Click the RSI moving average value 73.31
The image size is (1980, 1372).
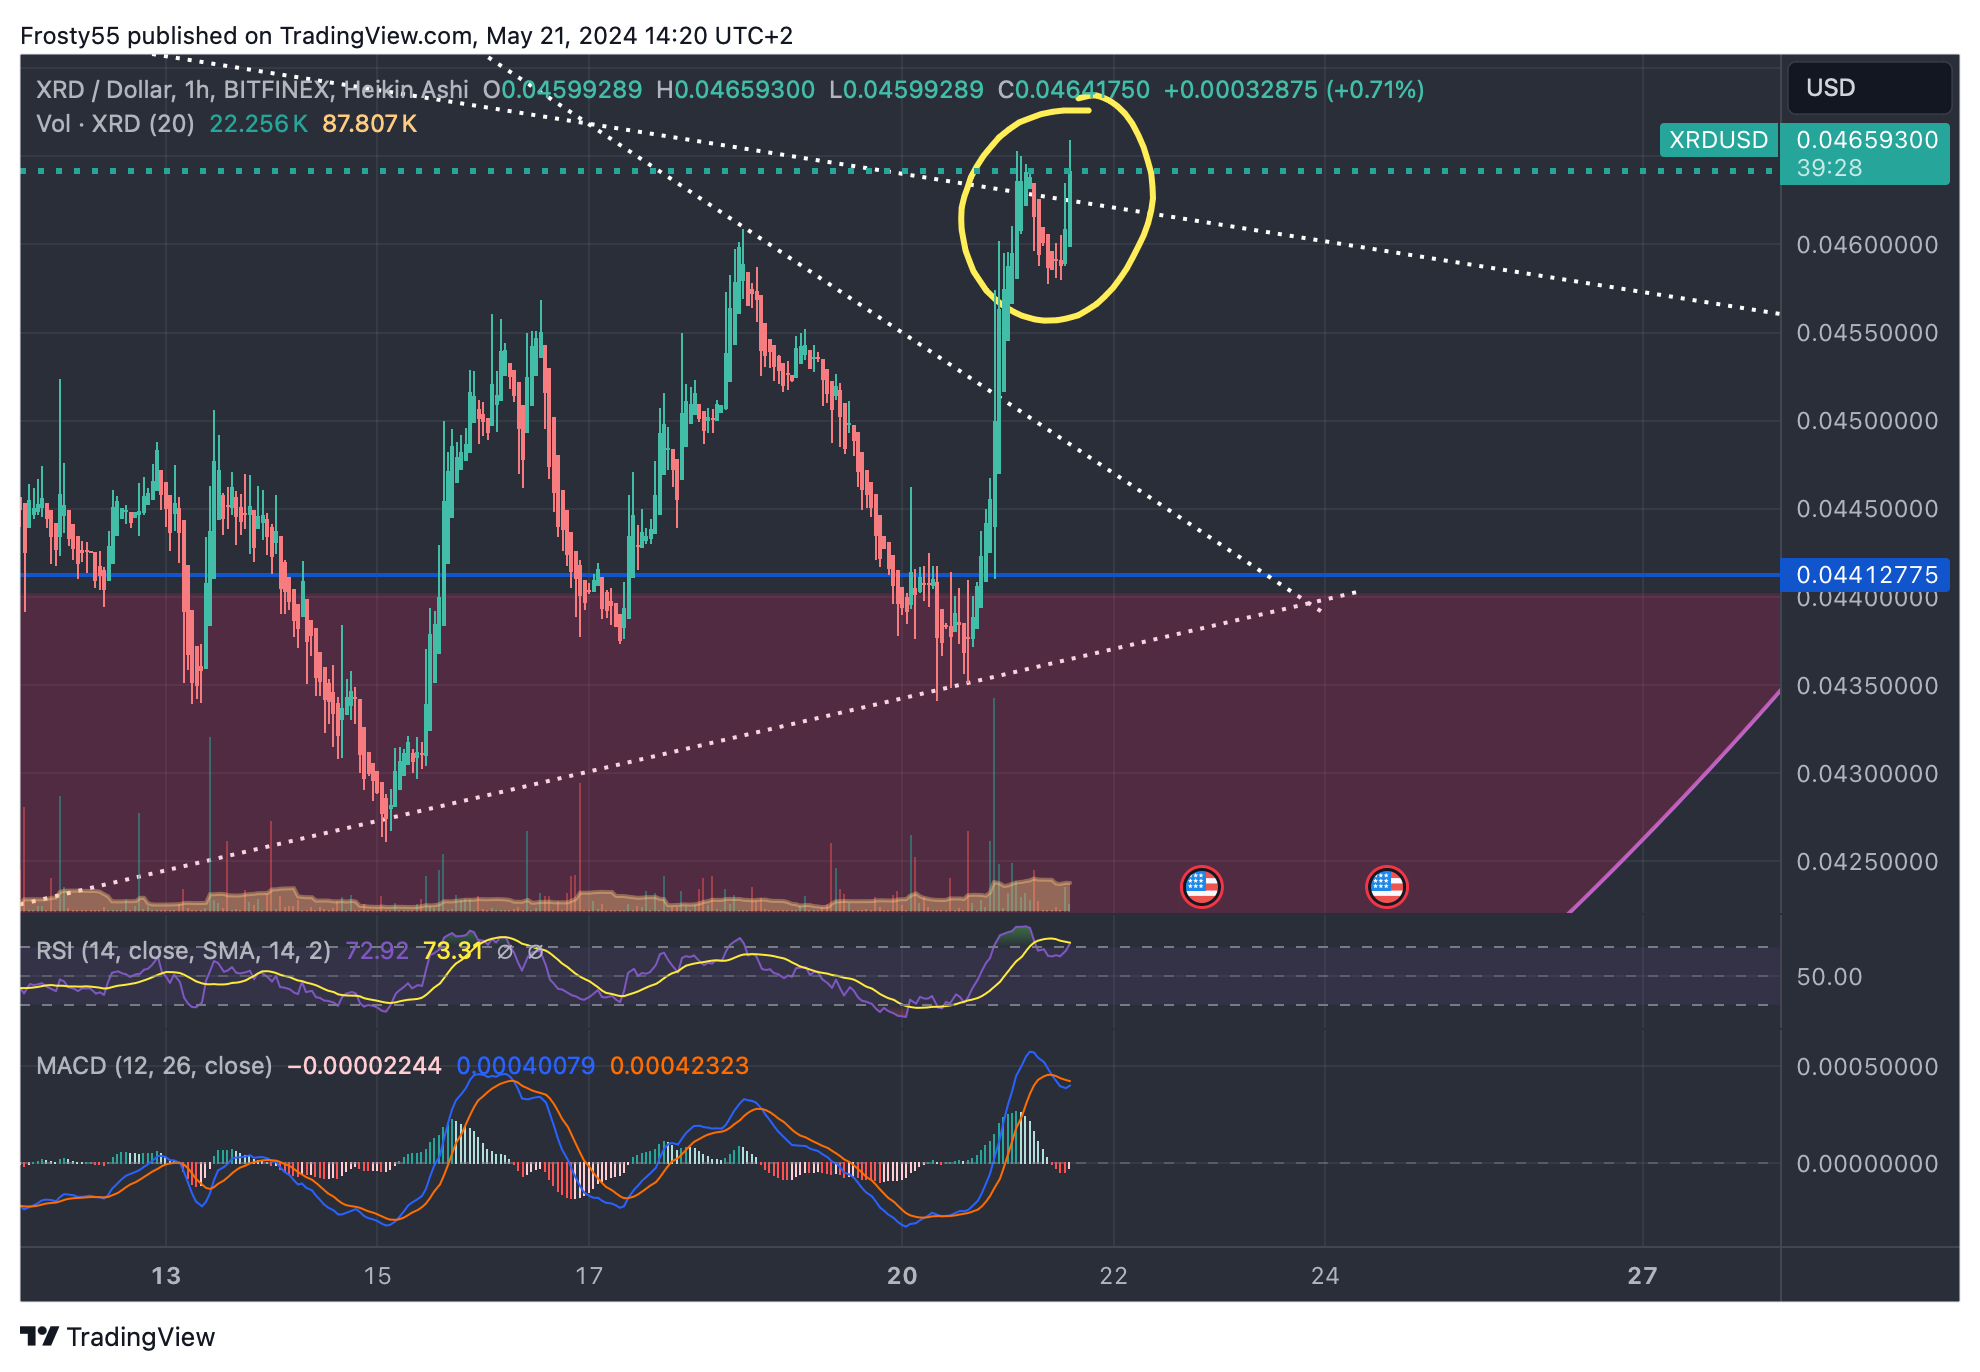click(x=453, y=951)
